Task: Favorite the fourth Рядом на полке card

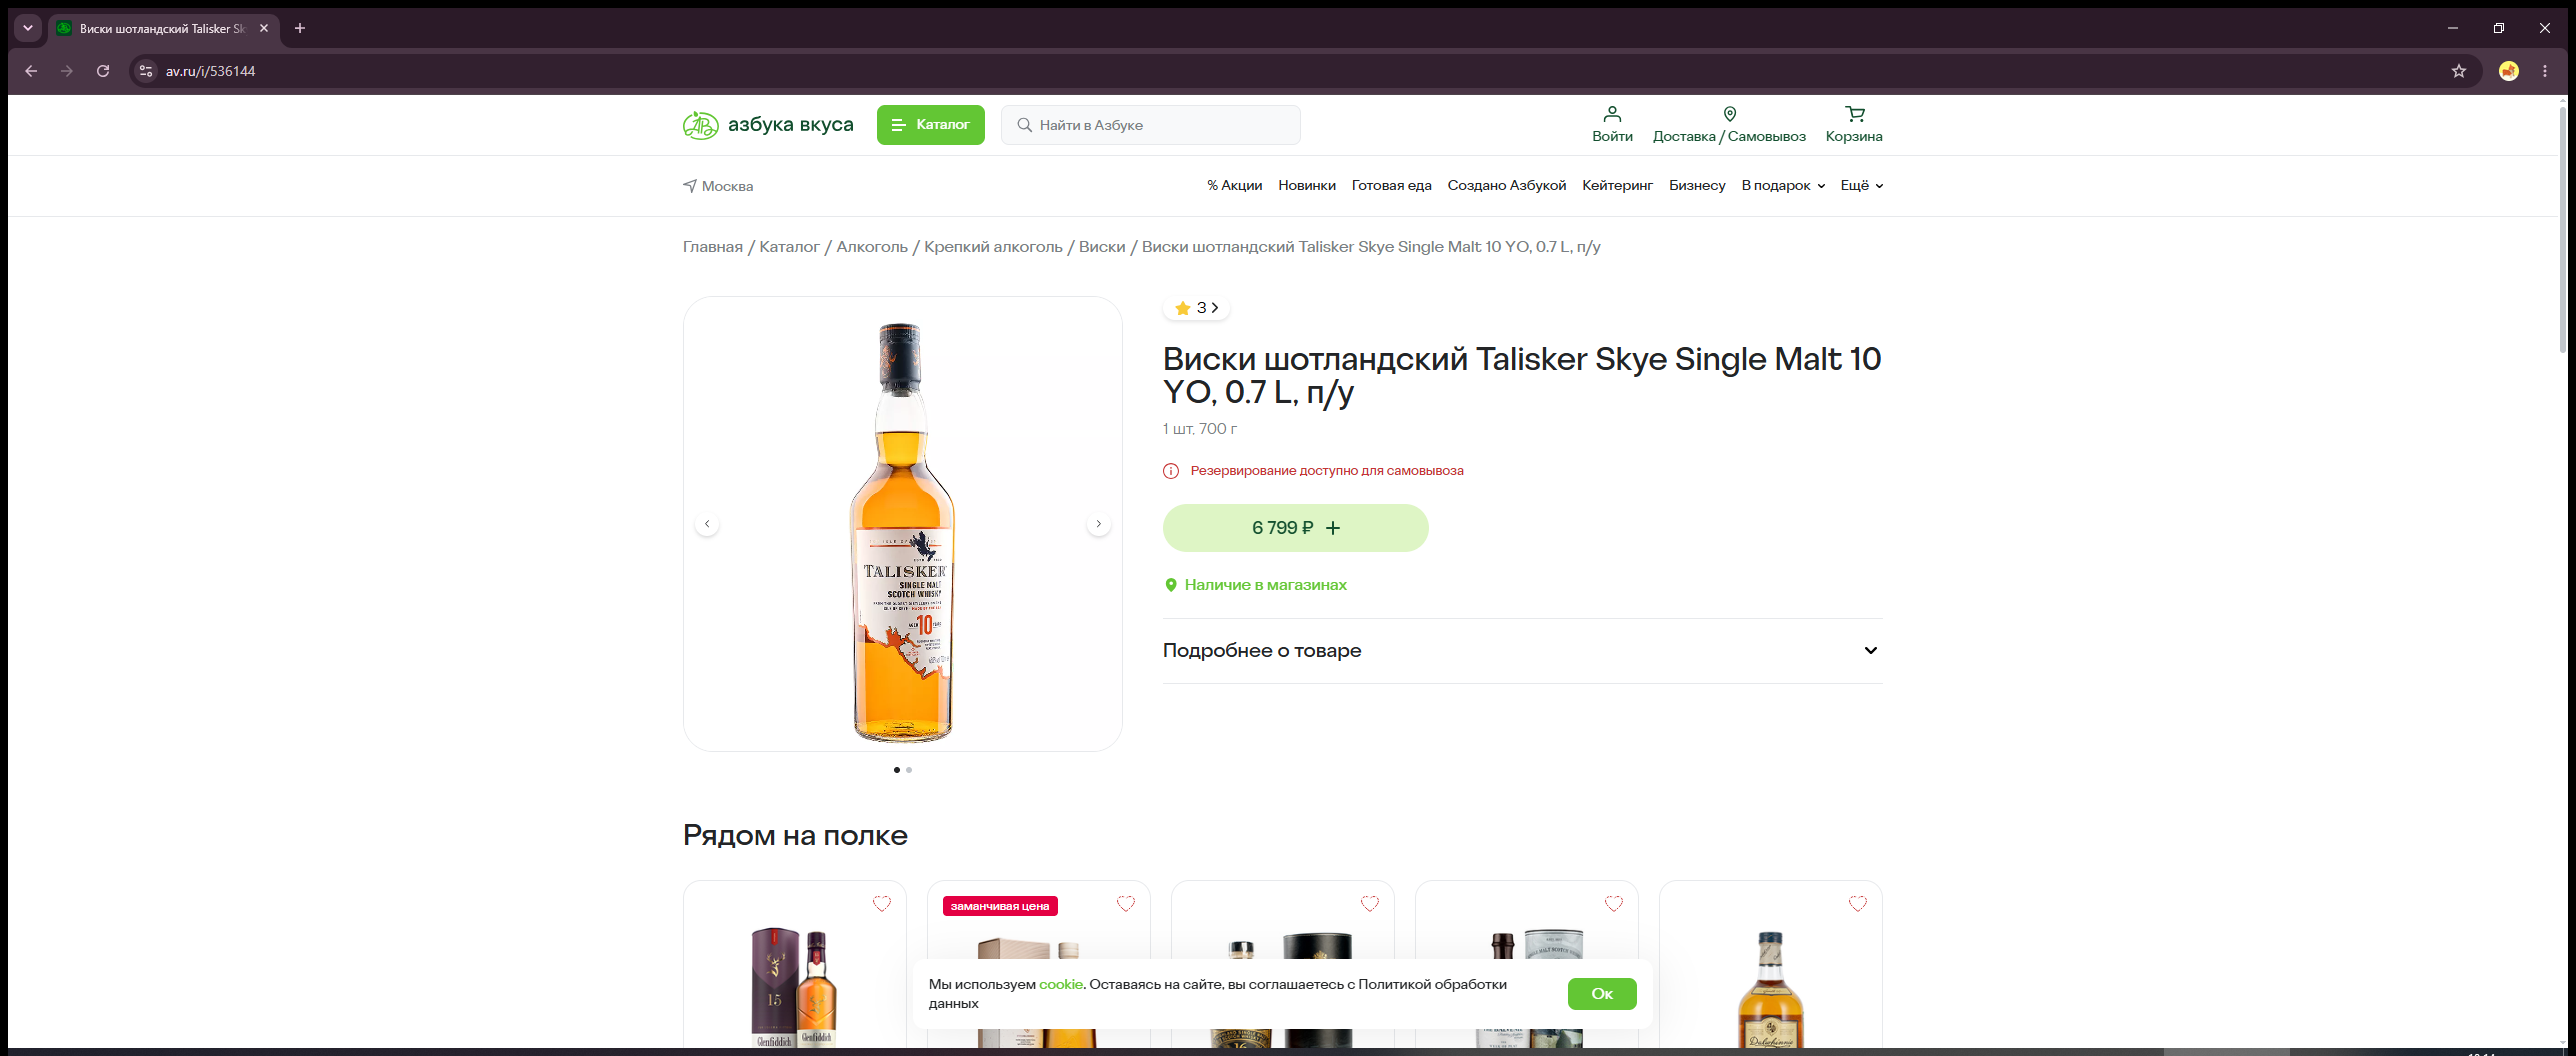Action: [x=1613, y=904]
